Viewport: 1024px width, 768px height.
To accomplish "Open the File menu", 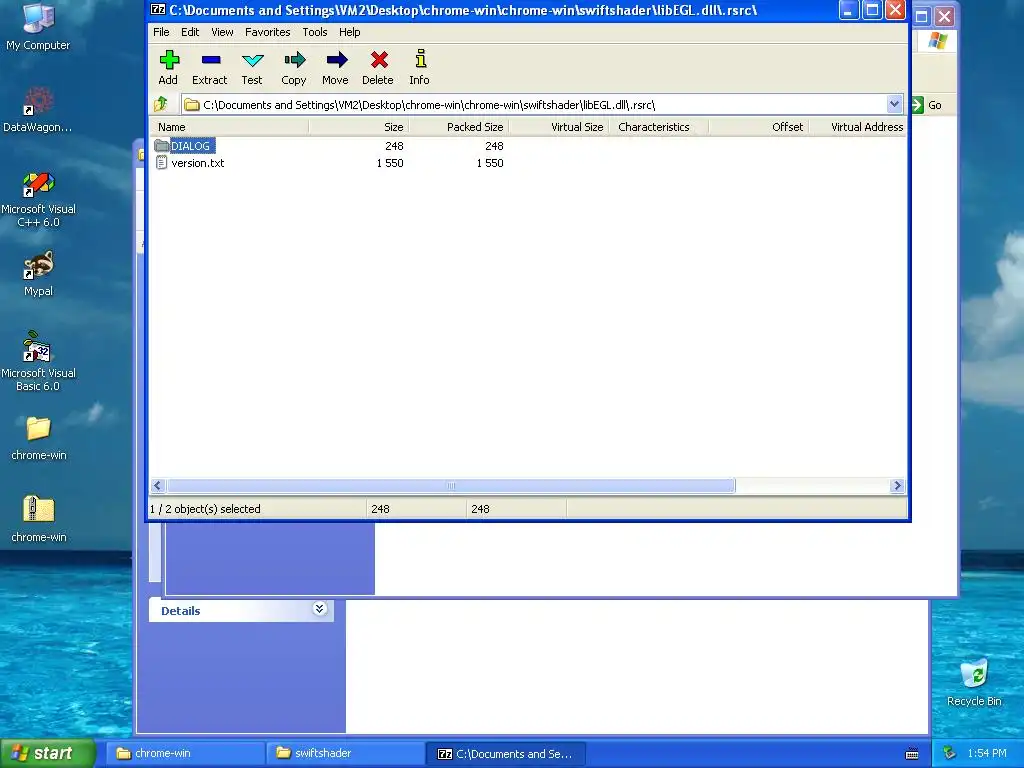I will coord(161,32).
